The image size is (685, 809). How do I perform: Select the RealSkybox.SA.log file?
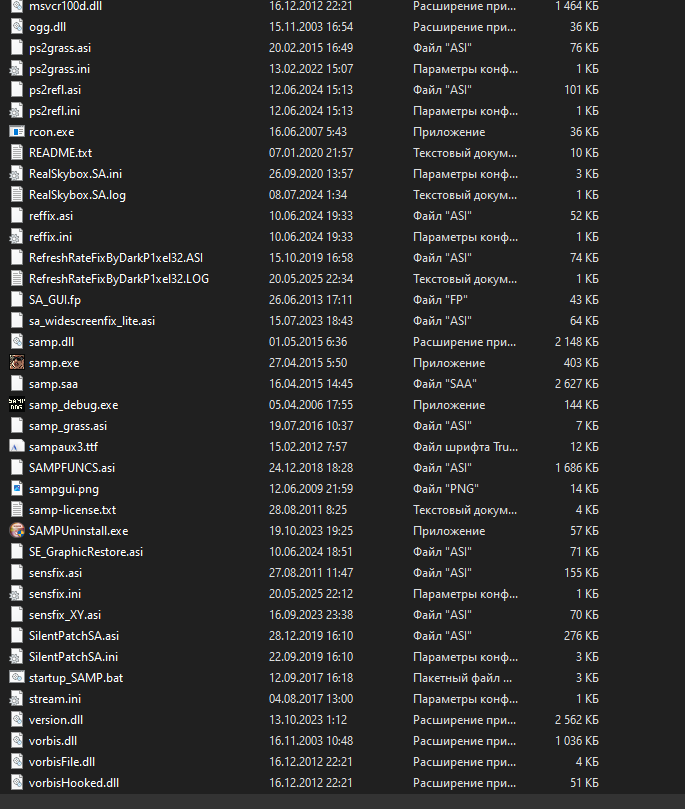tap(77, 195)
